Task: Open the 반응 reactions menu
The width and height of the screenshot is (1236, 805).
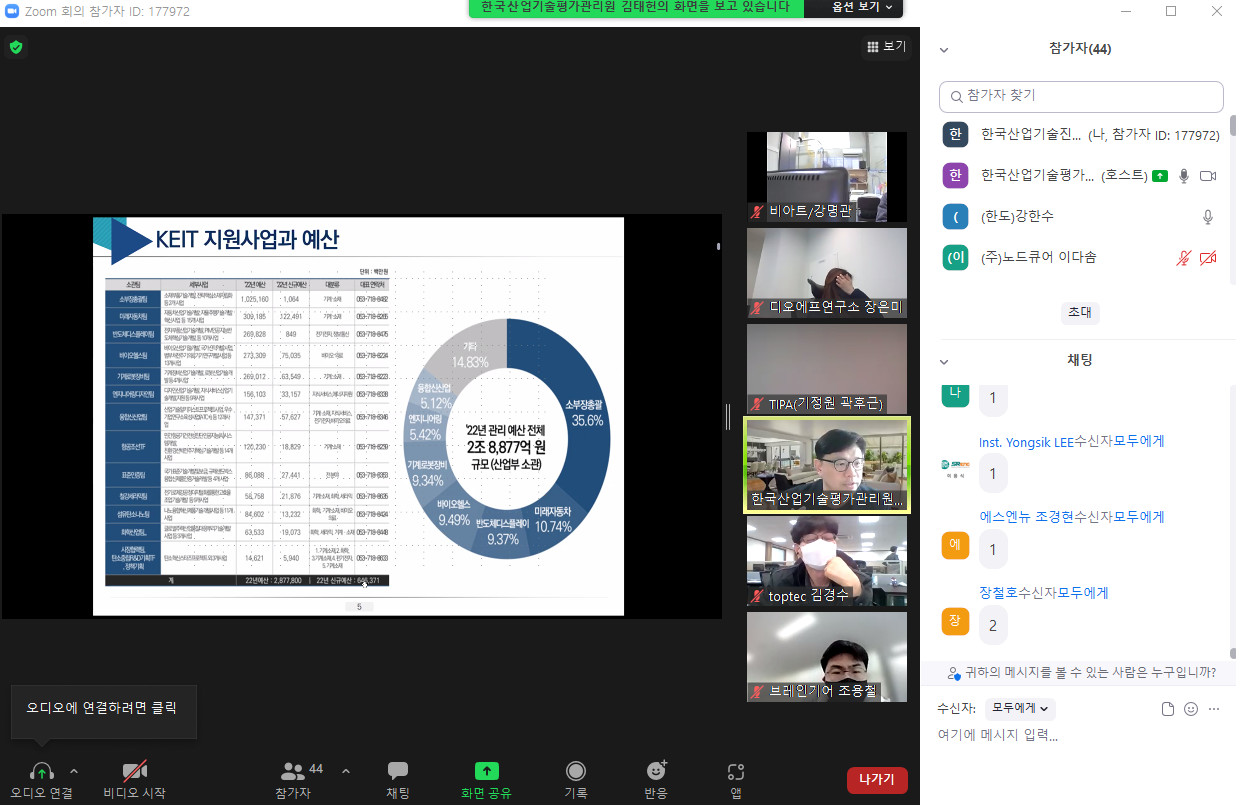Action: click(x=656, y=780)
